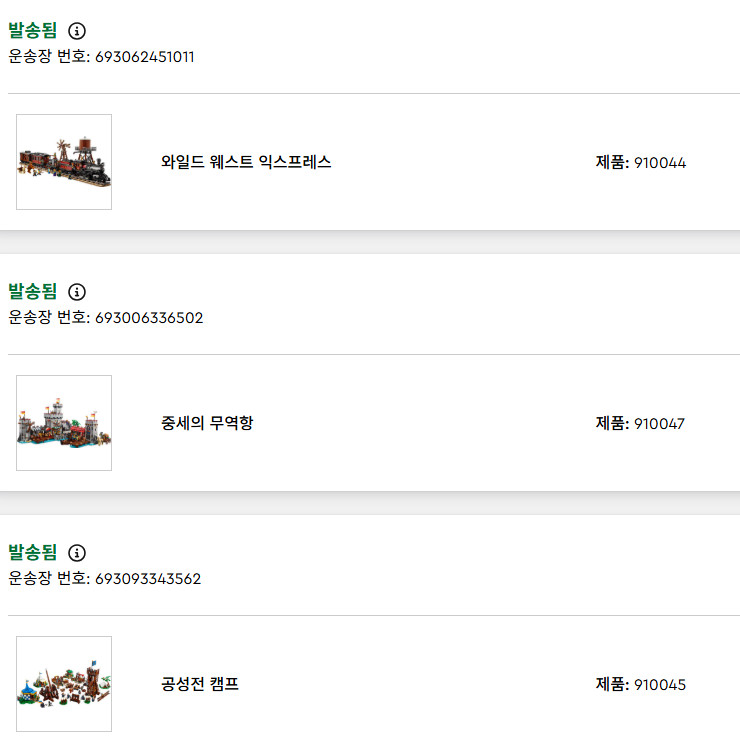Click tracking number 693062451011
The image size is (740, 748).
click(145, 57)
